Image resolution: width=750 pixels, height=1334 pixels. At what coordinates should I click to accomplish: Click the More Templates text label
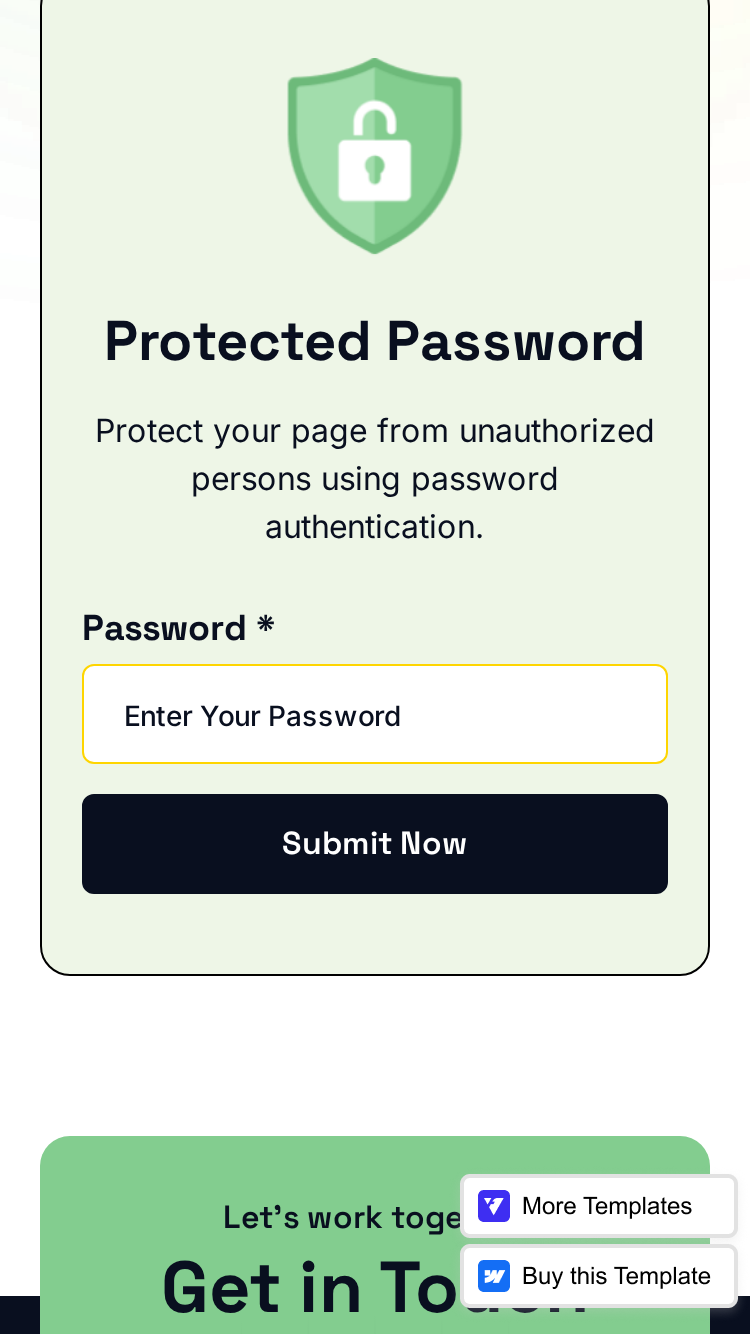pos(607,1206)
